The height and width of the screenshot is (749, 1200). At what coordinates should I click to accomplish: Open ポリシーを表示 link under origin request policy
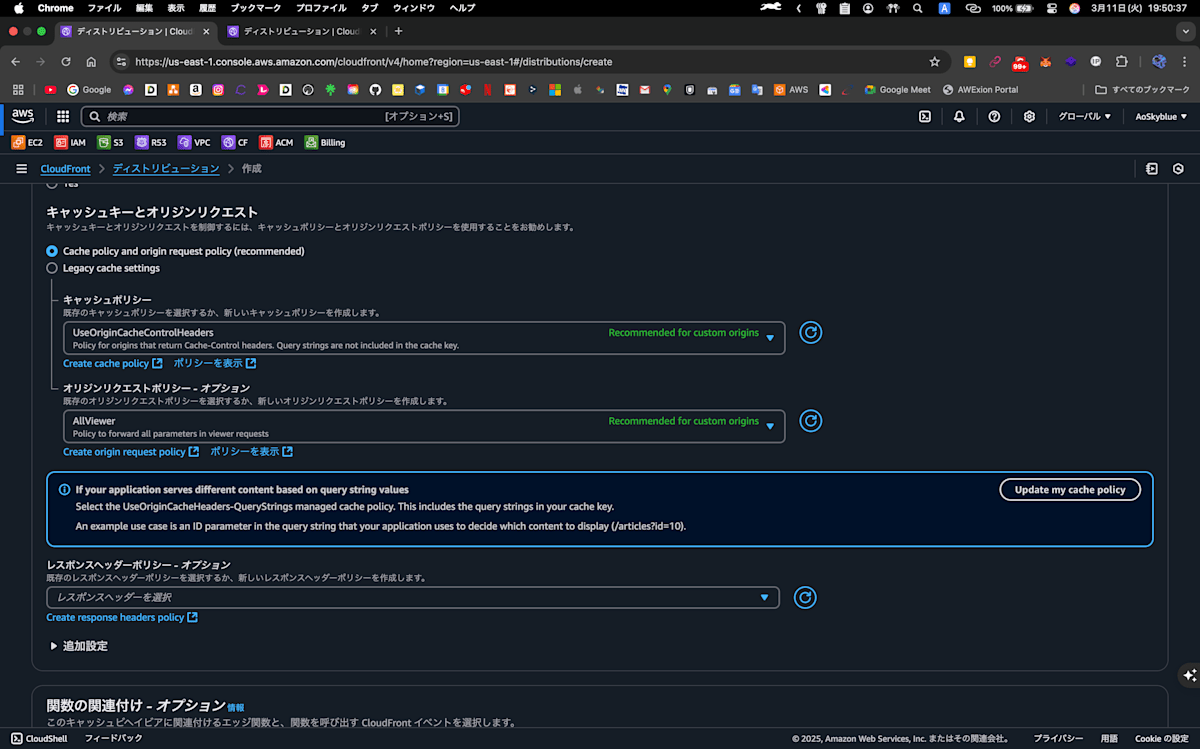pos(251,452)
